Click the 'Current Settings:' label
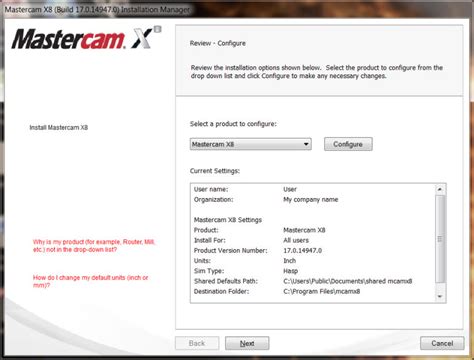The image size is (474, 360). 215,171
